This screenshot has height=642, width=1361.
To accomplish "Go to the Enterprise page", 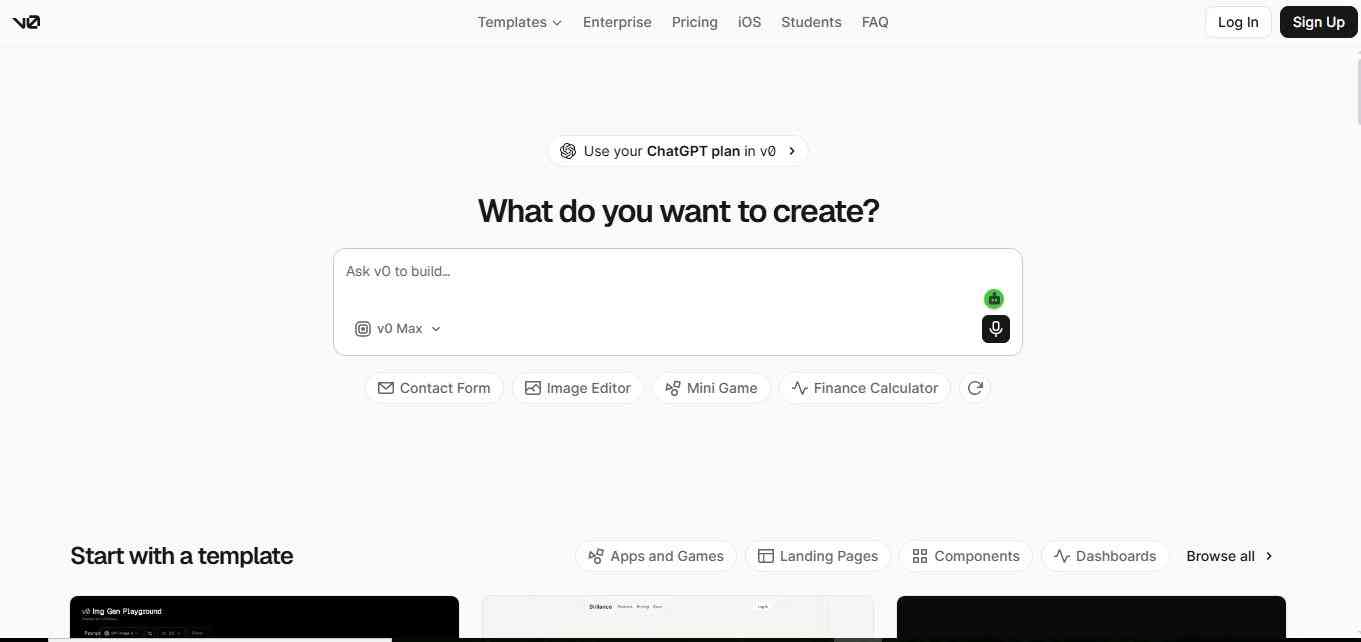I will [x=617, y=22].
